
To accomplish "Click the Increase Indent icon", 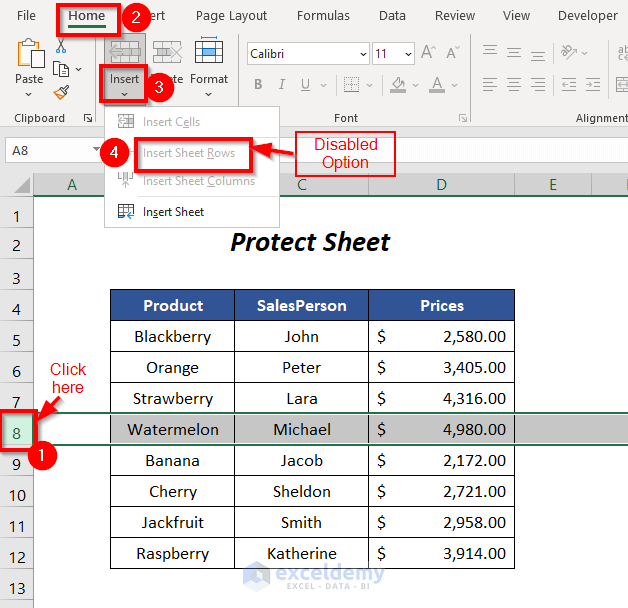I will (x=593, y=85).
